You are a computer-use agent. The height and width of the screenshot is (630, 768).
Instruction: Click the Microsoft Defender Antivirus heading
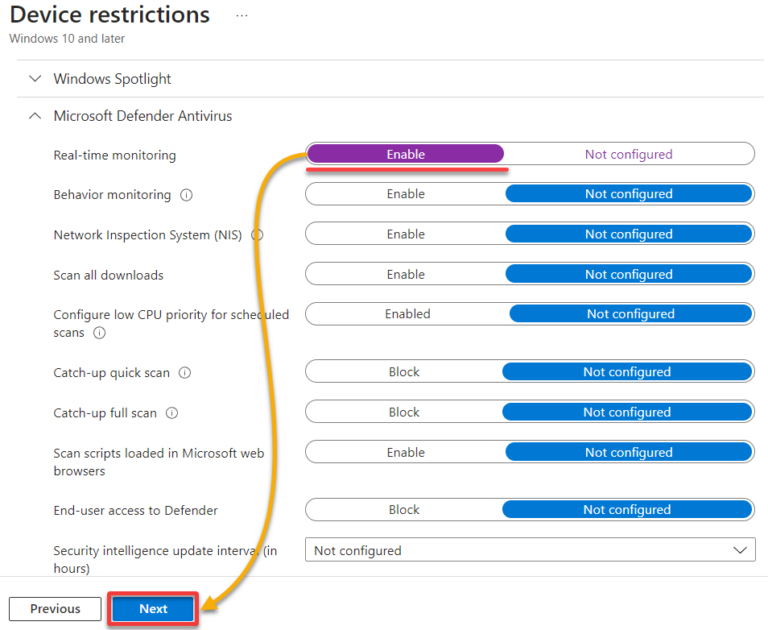click(x=143, y=116)
